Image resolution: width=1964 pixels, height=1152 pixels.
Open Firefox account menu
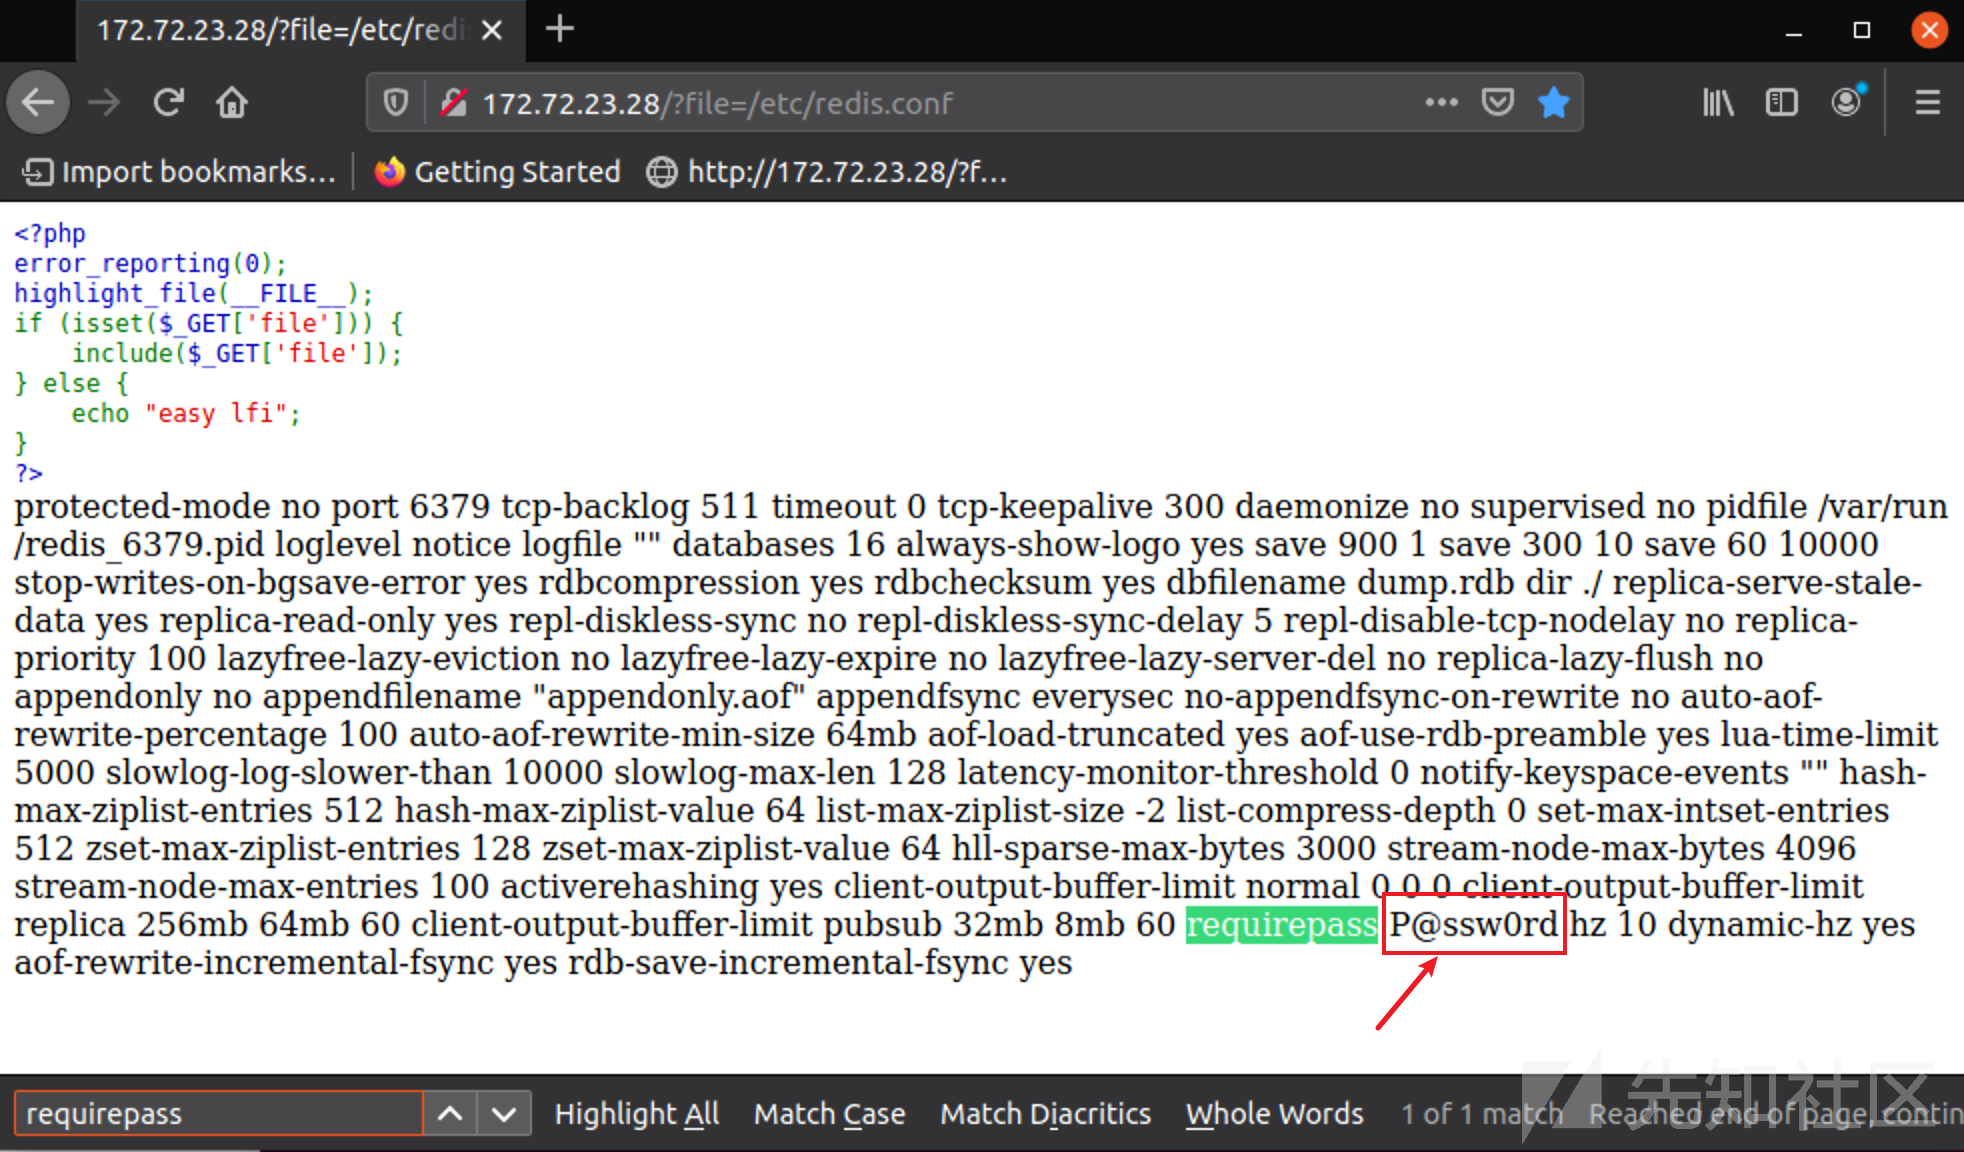pos(1846,102)
